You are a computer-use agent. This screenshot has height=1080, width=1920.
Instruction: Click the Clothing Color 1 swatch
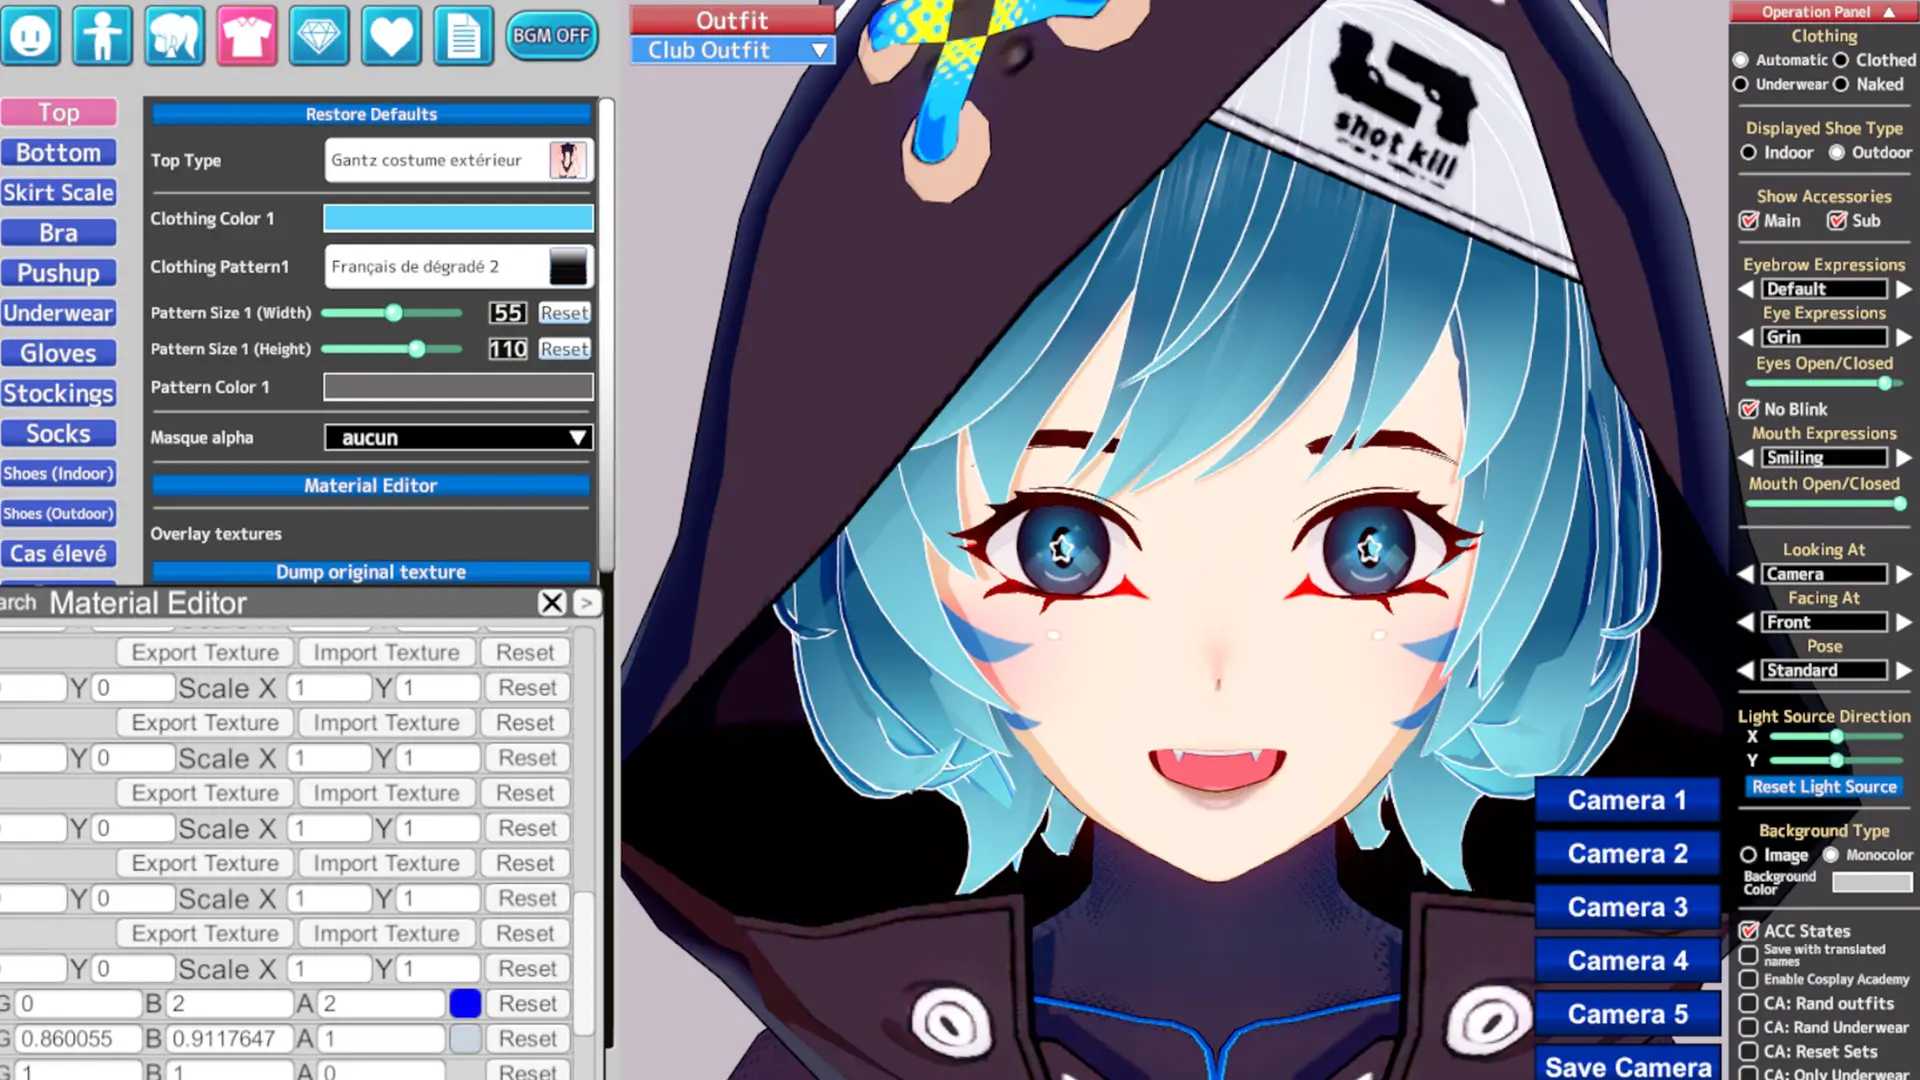click(458, 218)
